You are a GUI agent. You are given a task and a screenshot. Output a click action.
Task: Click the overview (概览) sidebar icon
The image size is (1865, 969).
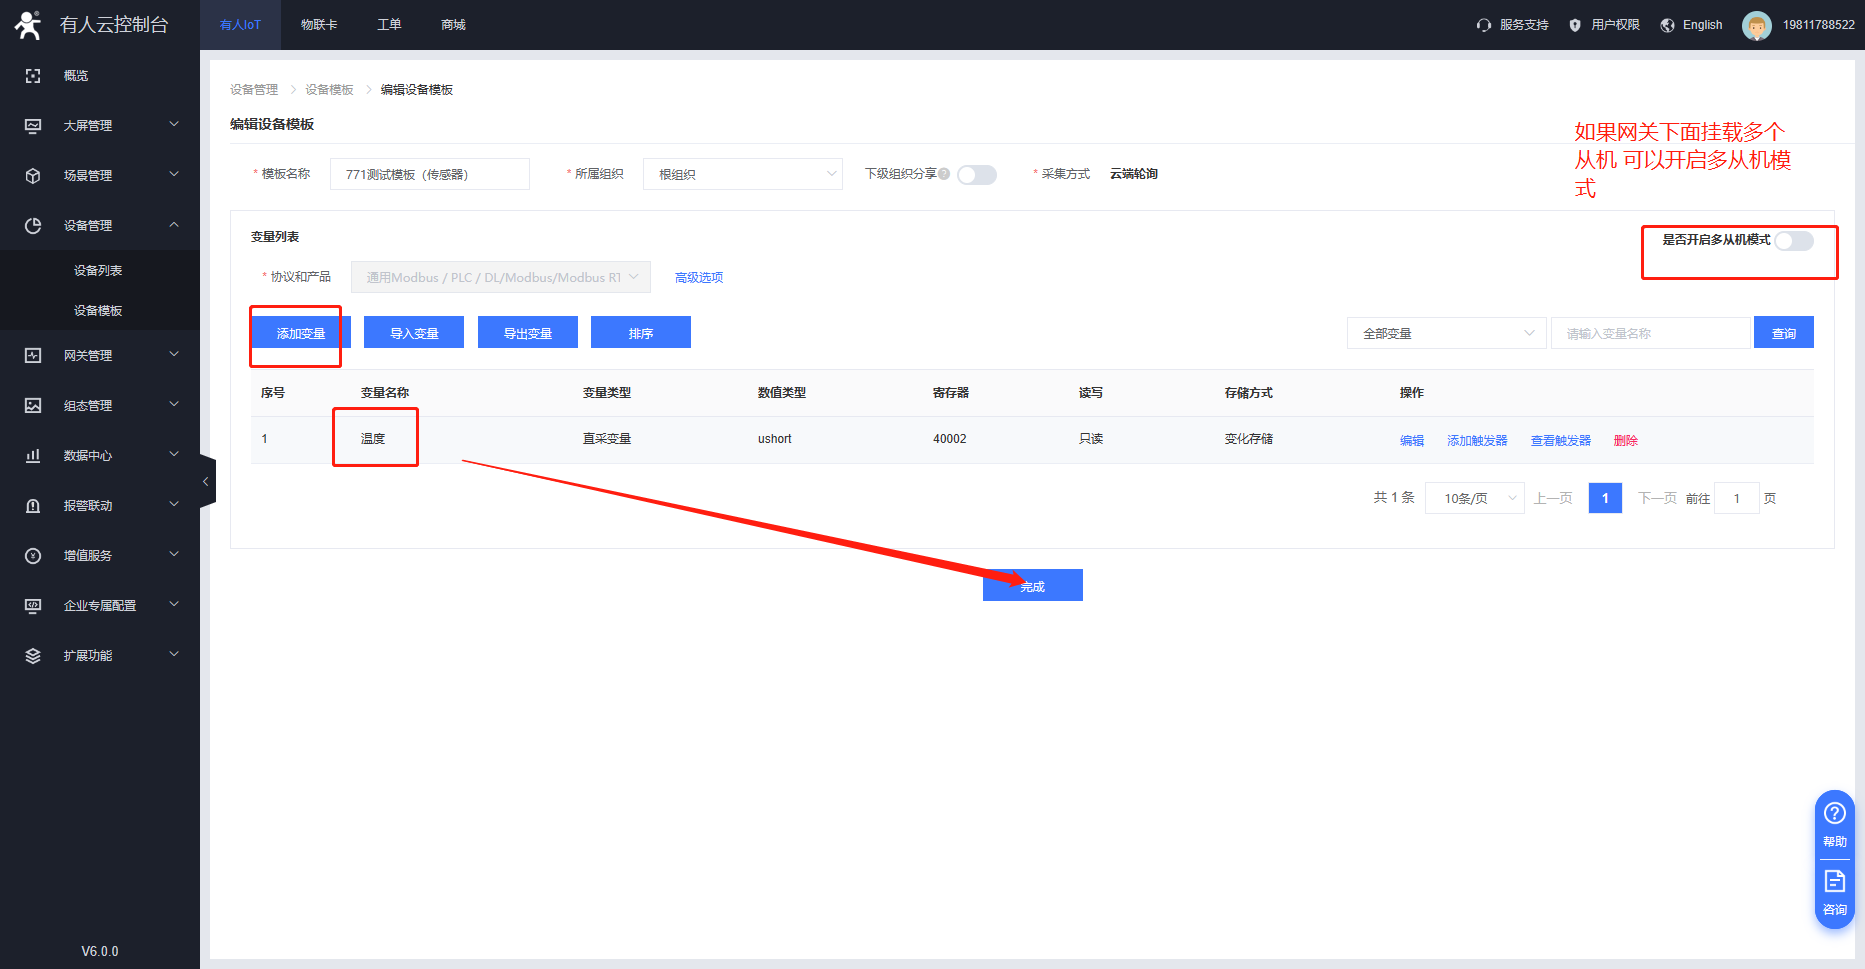pyautogui.click(x=33, y=76)
